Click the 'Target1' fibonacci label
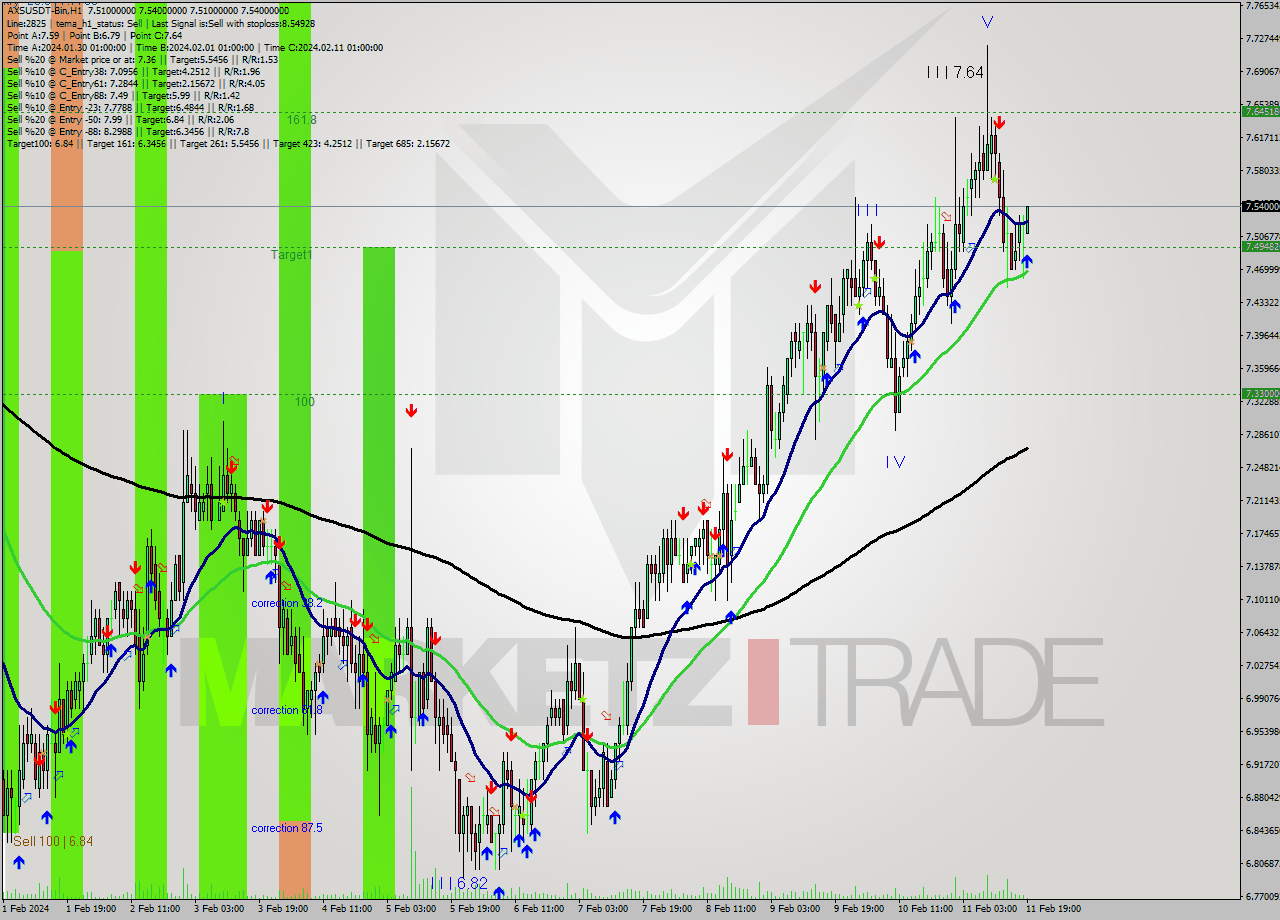Screen dimensions: 1280x920 point(292,255)
